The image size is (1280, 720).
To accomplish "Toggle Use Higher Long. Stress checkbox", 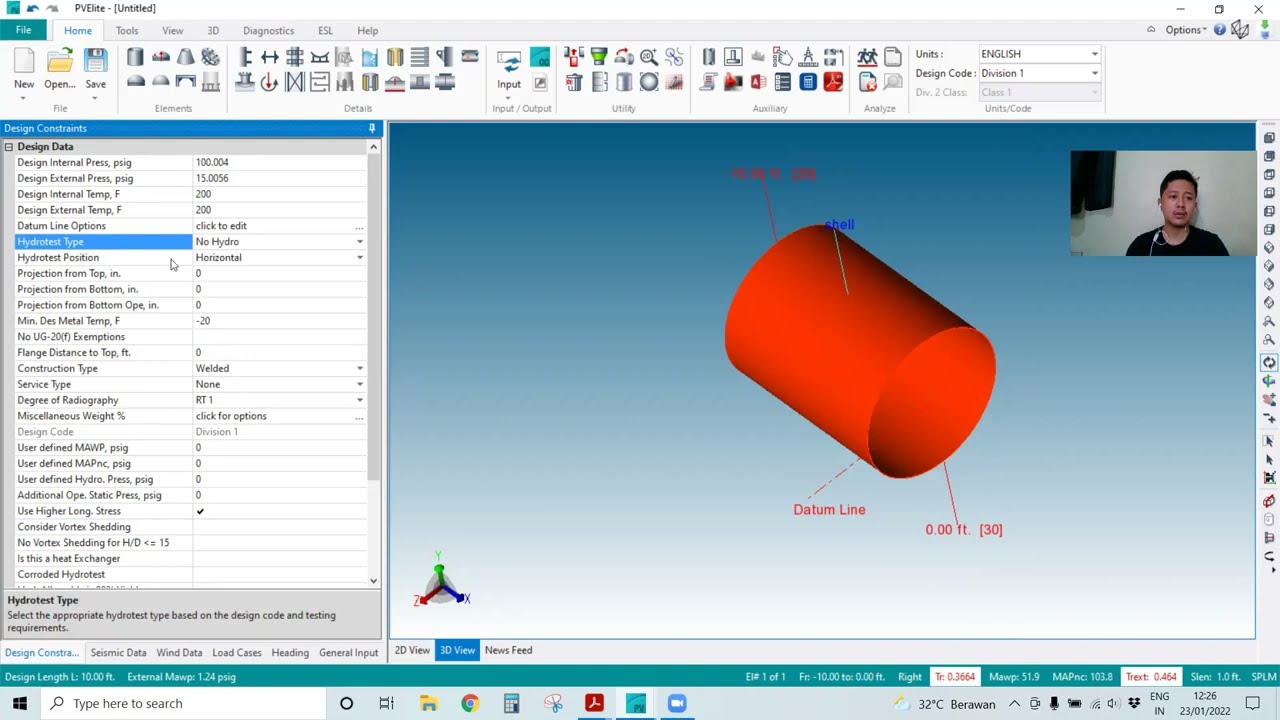I will (200, 511).
